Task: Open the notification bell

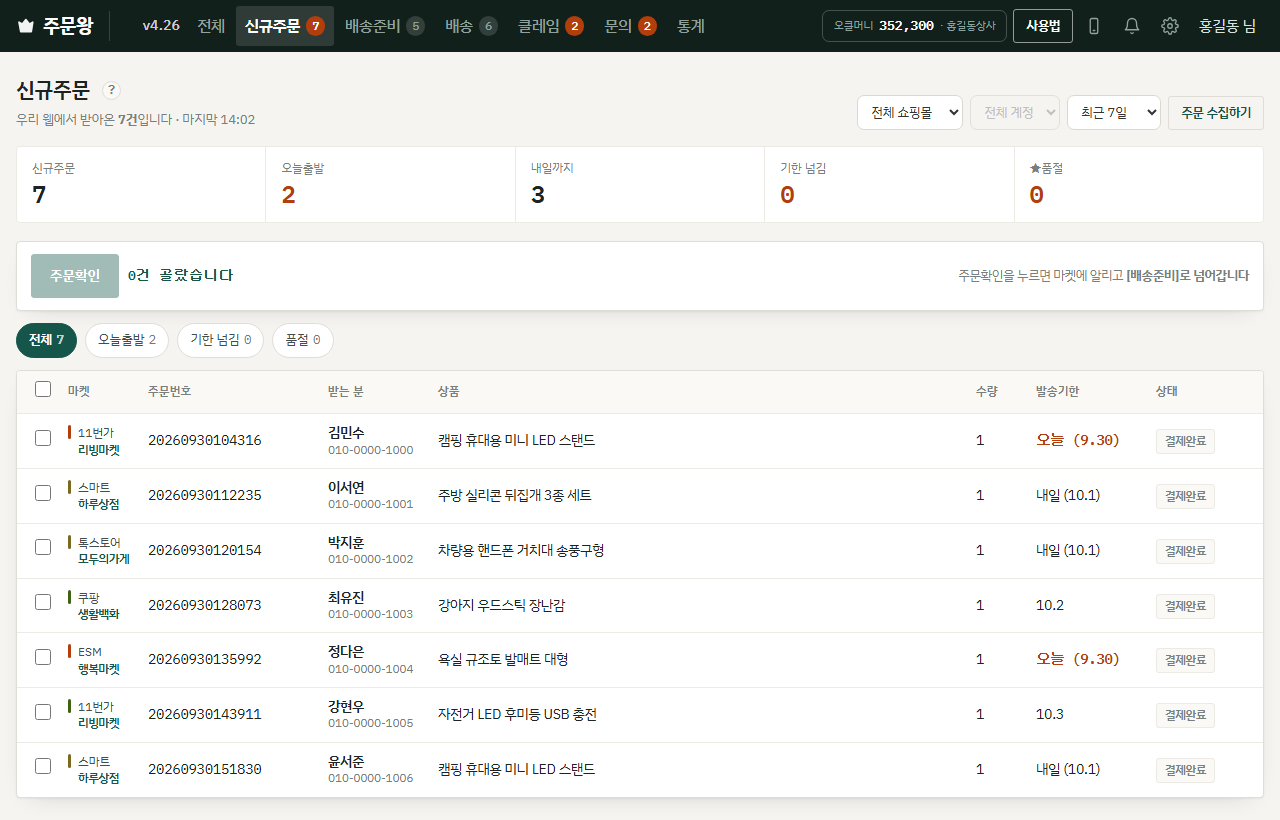Action: click(x=1132, y=26)
